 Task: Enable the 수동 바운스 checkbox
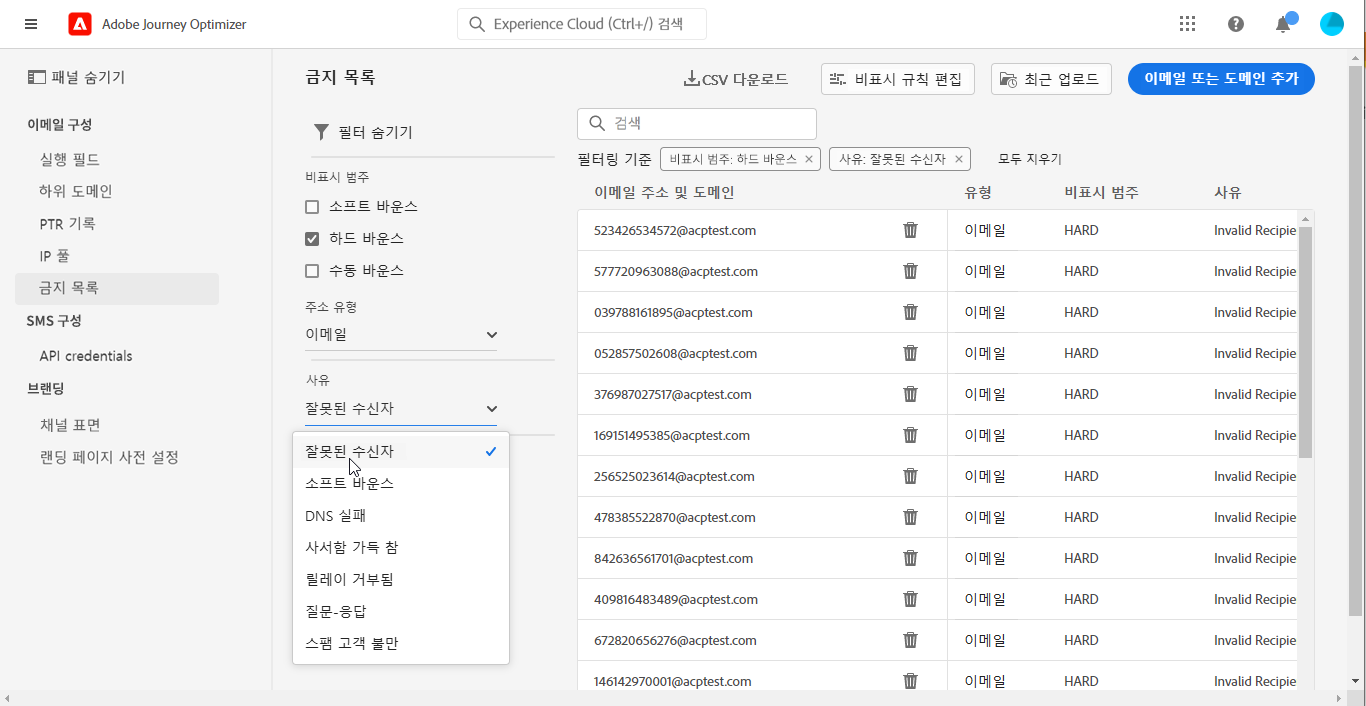312,271
